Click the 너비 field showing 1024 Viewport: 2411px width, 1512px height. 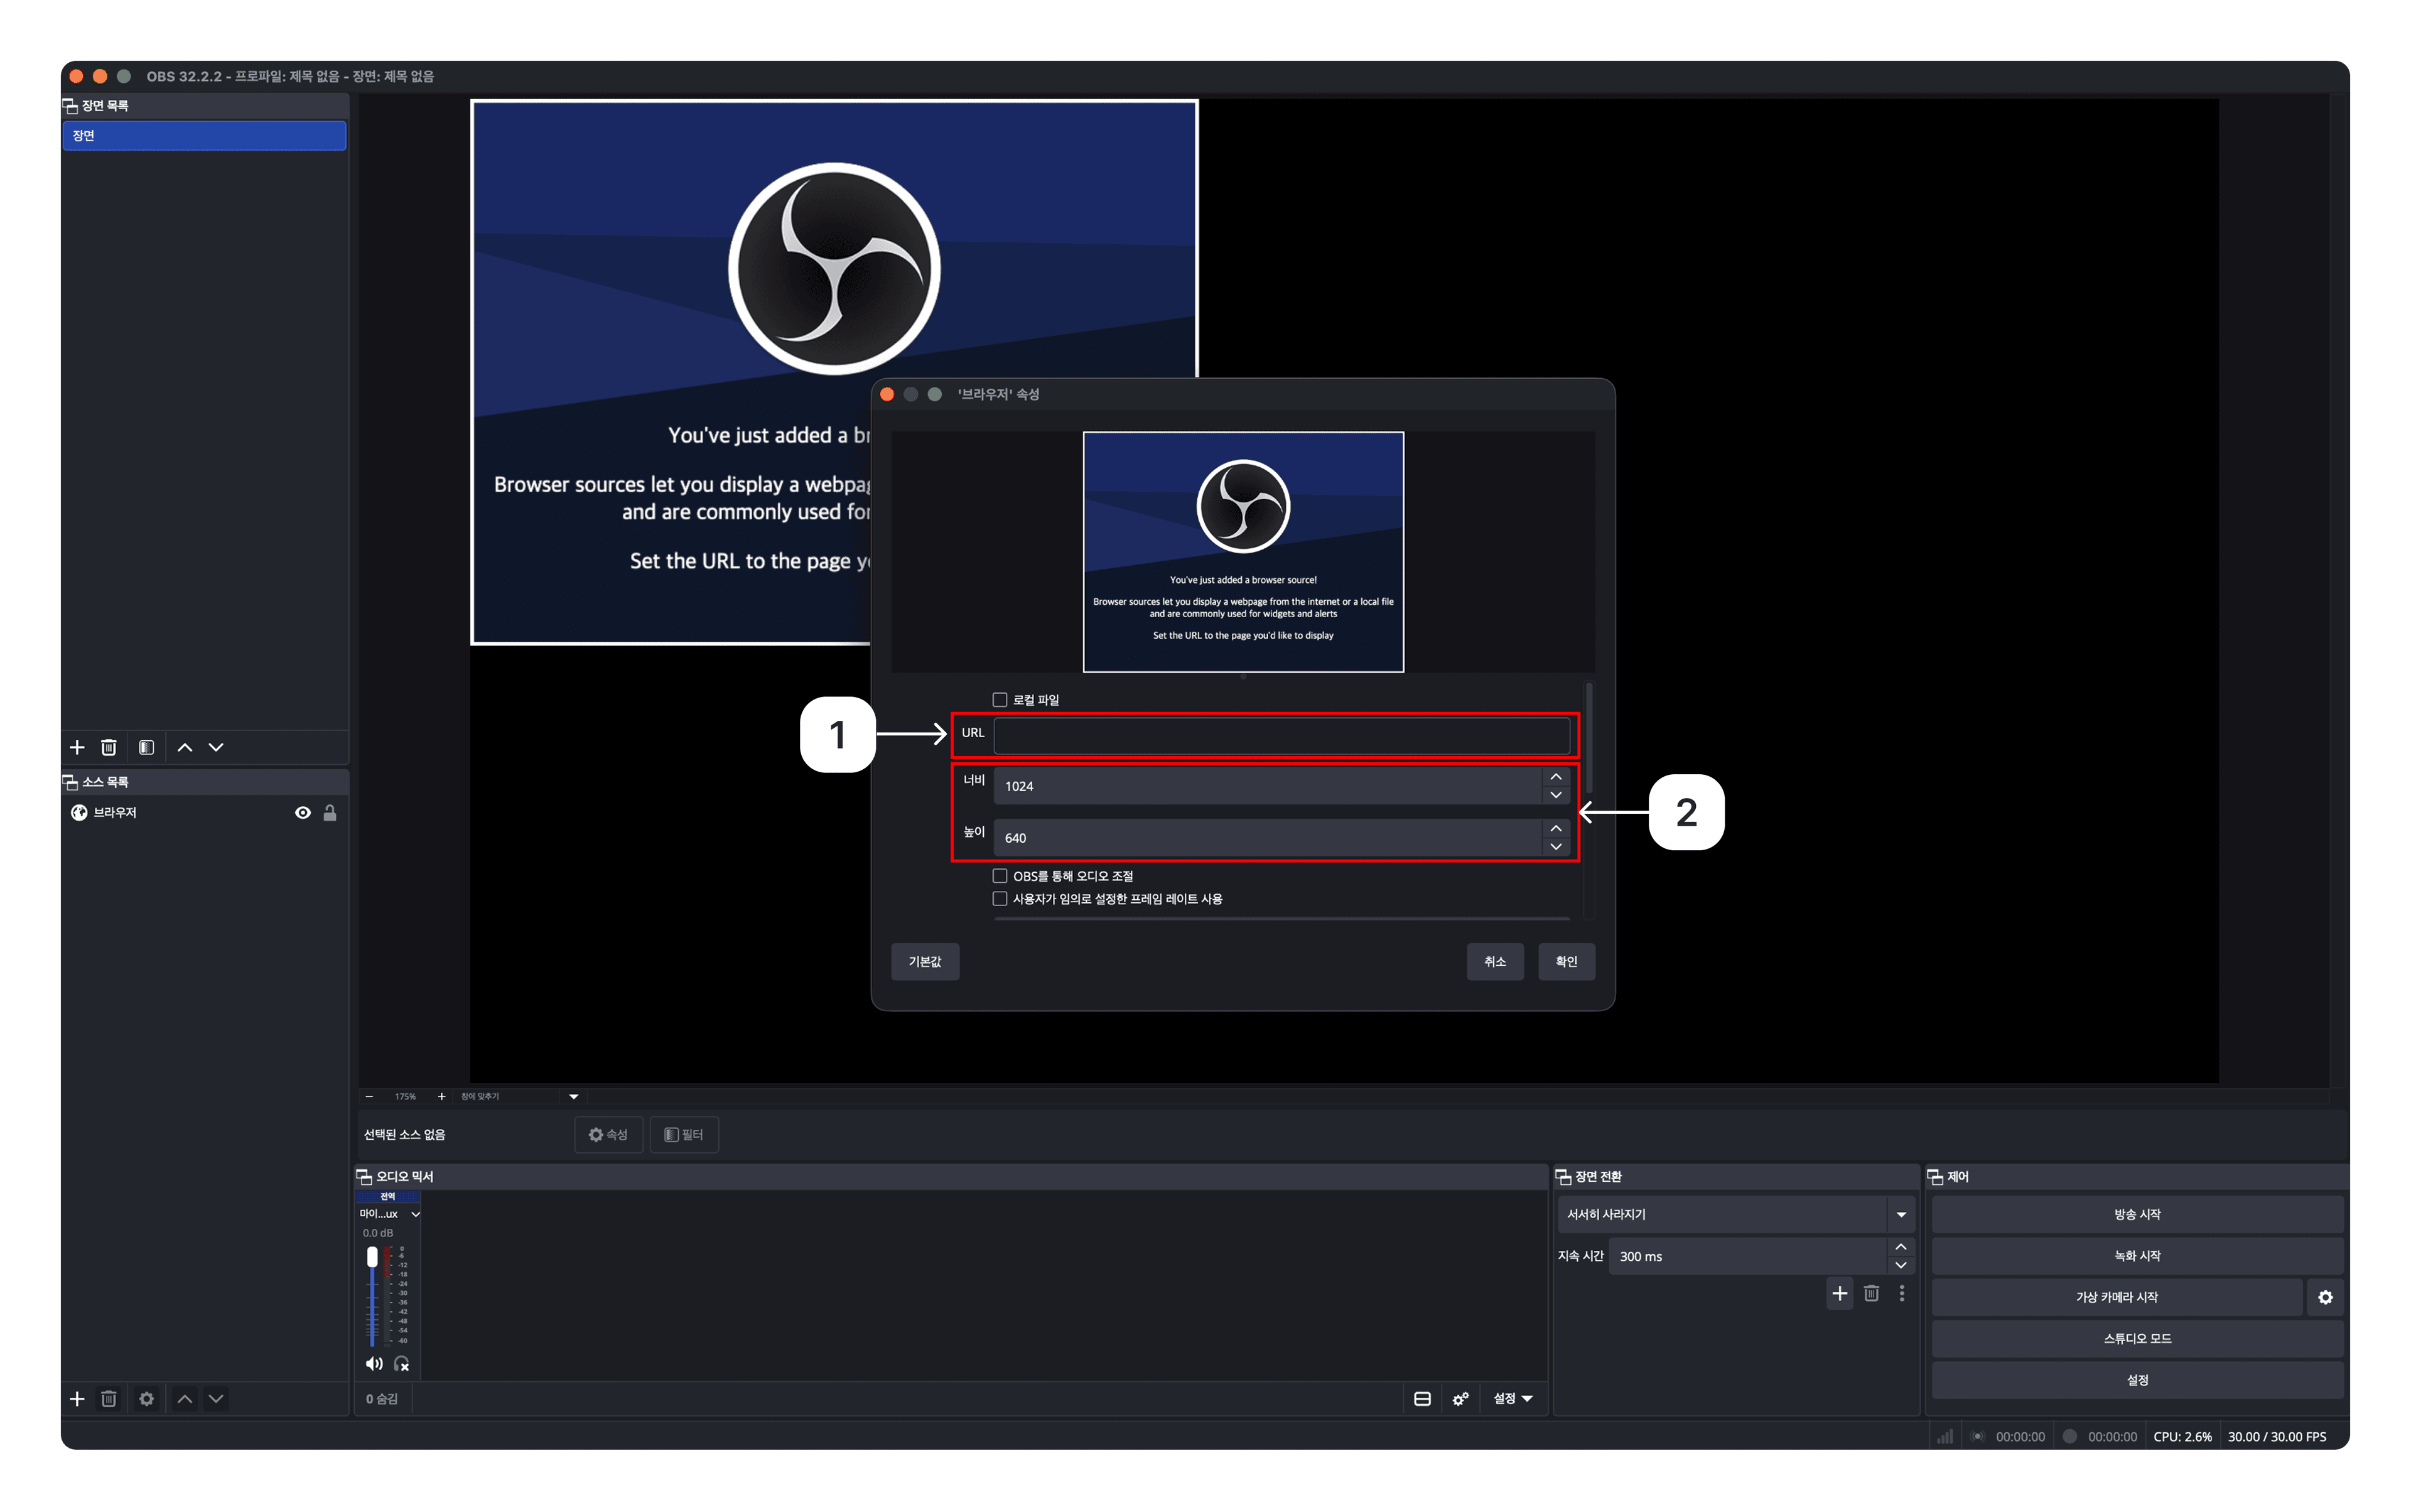(x=1268, y=786)
